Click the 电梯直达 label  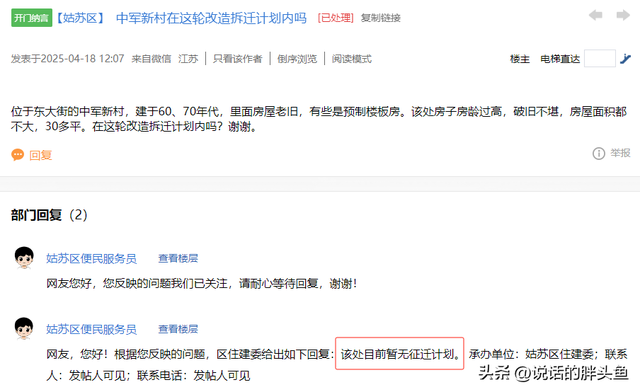(x=560, y=59)
